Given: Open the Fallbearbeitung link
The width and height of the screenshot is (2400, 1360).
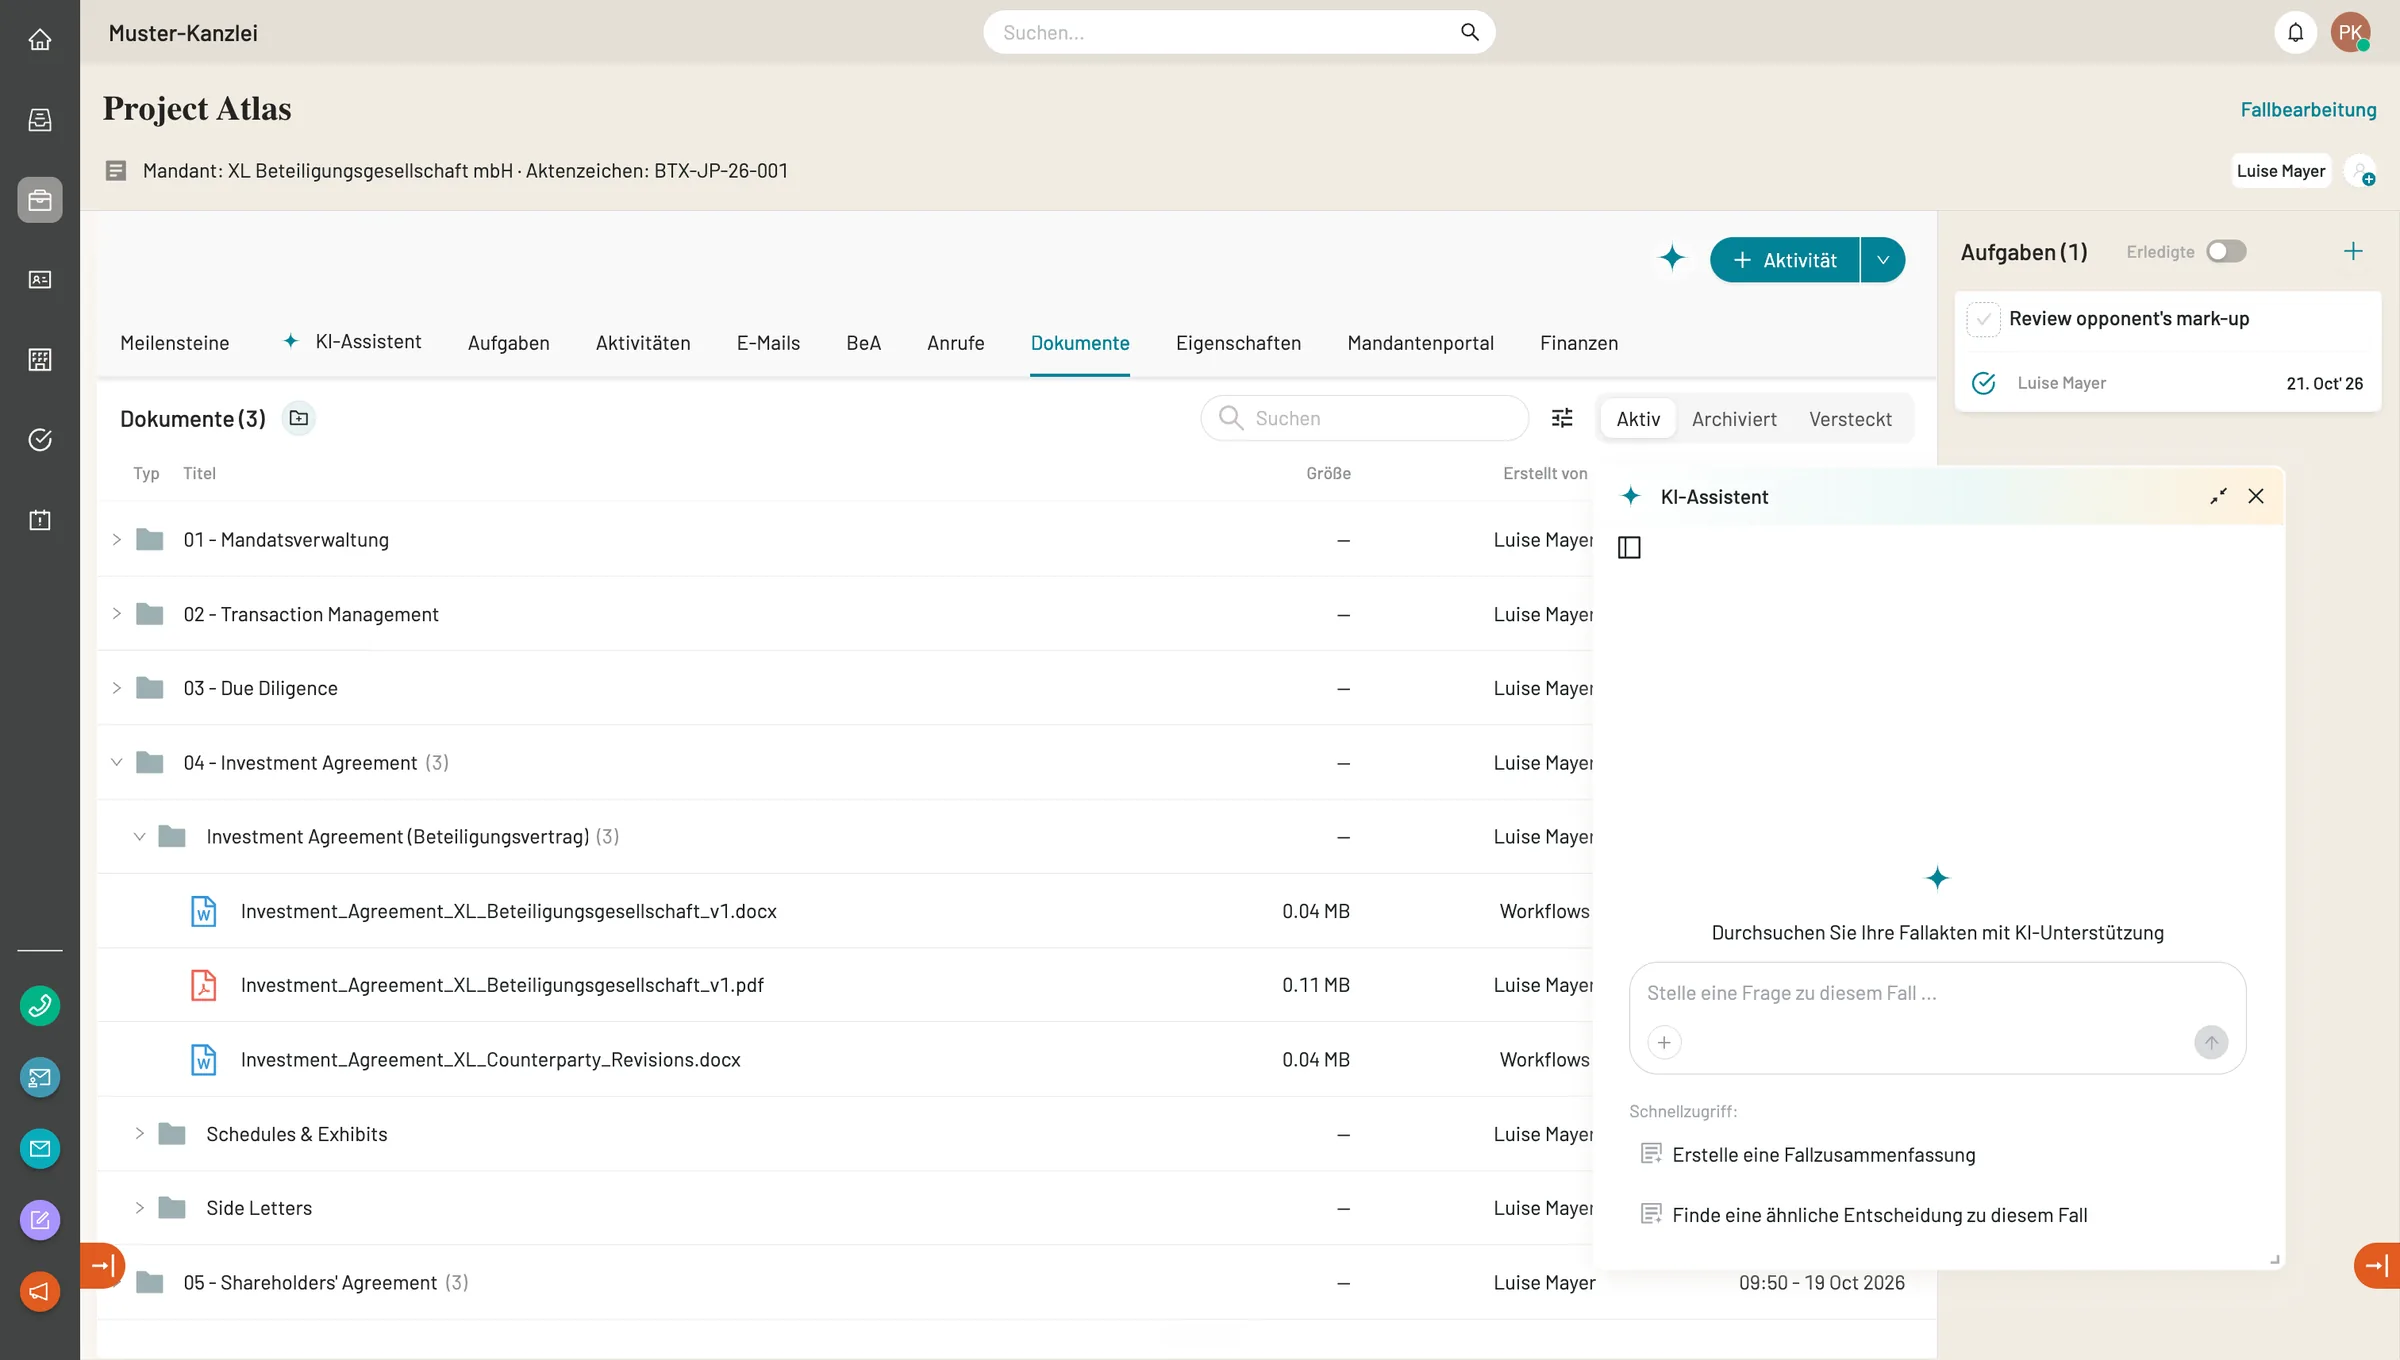Looking at the screenshot, I should point(2308,110).
